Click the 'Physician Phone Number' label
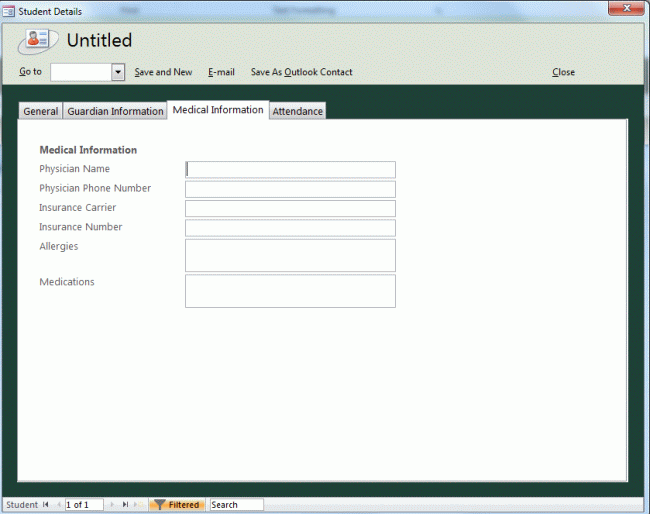 coord(95,188)
